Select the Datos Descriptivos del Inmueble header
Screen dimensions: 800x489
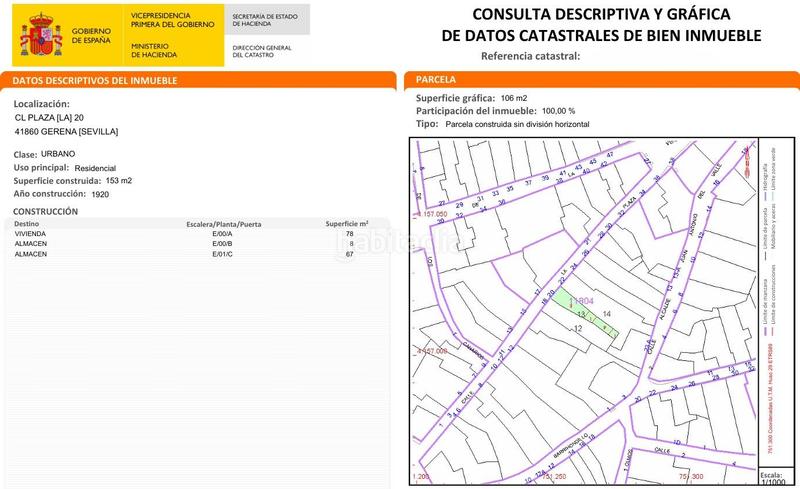pos(96,79)
